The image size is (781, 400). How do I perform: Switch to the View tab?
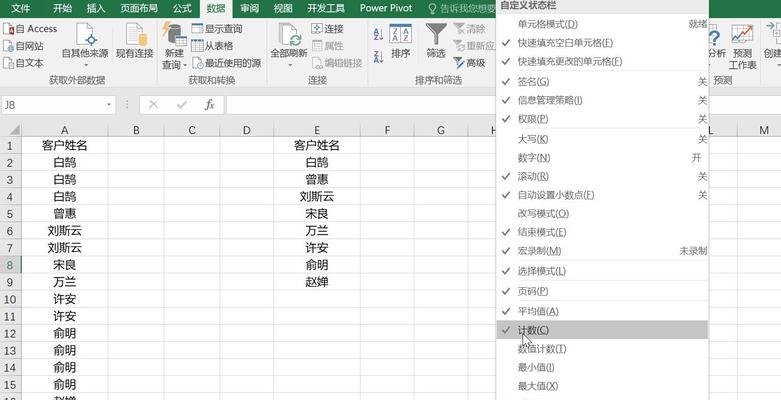(283, 8)
